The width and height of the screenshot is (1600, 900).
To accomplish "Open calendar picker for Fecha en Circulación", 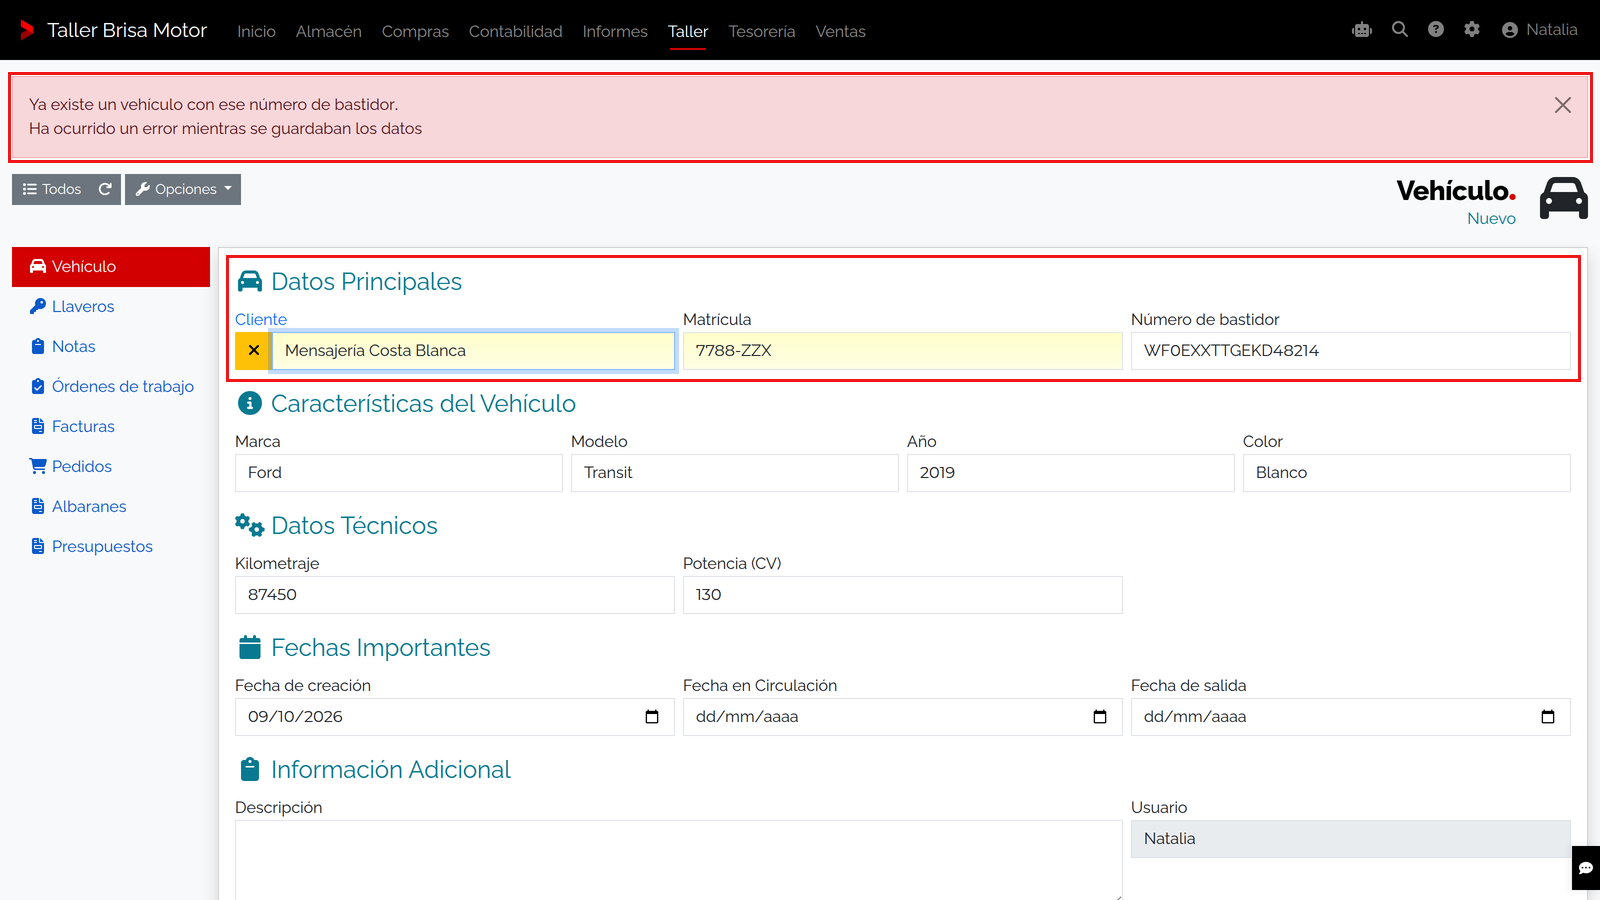I will (x=1100, y=717).
